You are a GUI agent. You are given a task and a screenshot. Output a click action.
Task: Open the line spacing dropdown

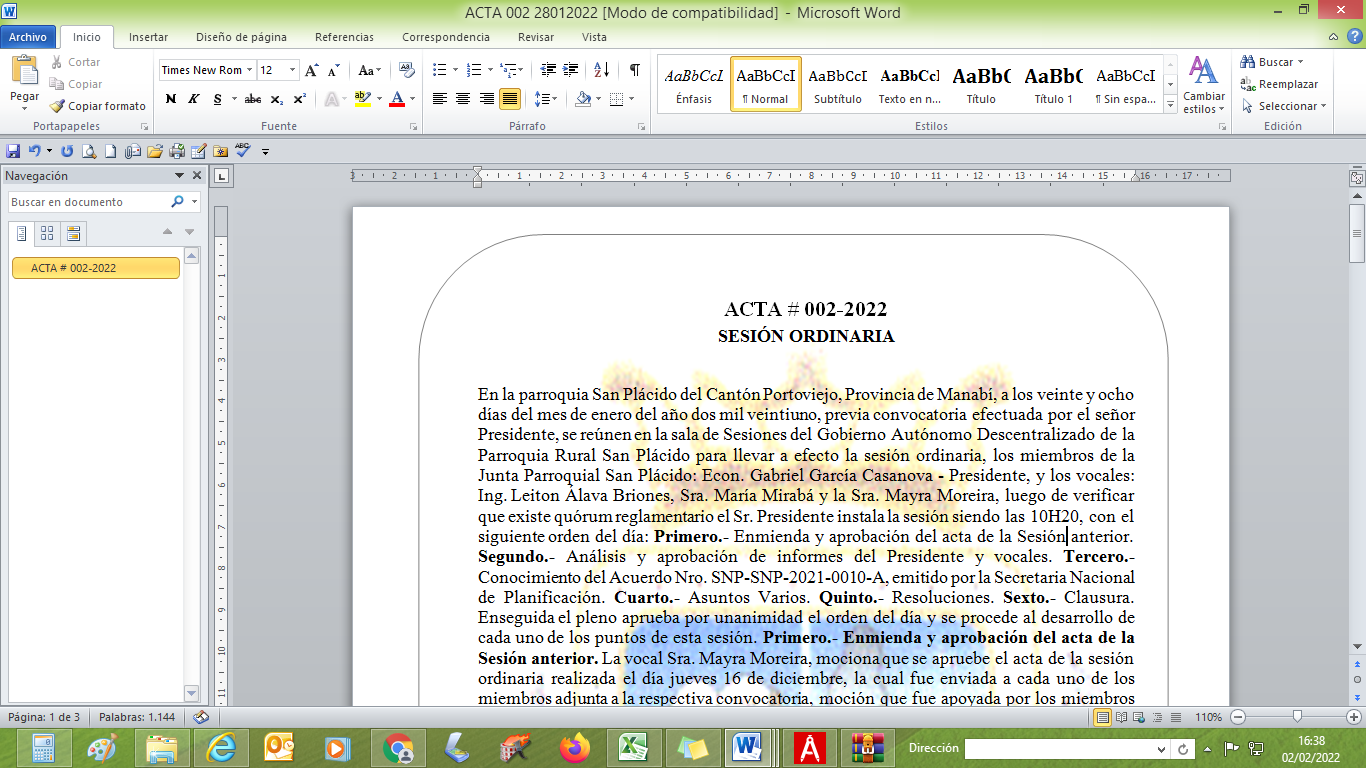click(554, 99)
